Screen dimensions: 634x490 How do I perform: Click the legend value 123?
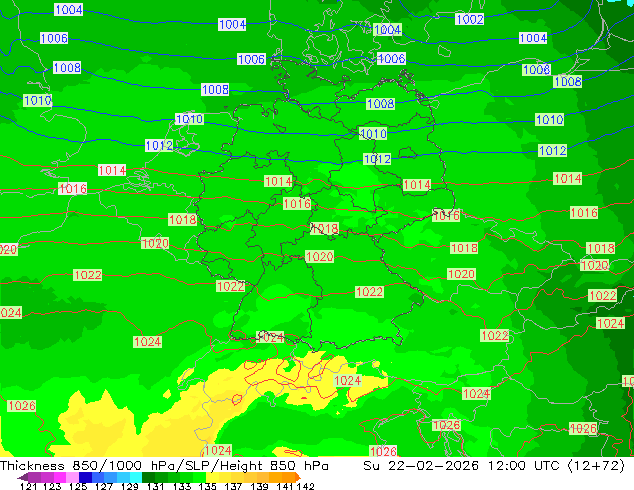(x=52, y=486)
